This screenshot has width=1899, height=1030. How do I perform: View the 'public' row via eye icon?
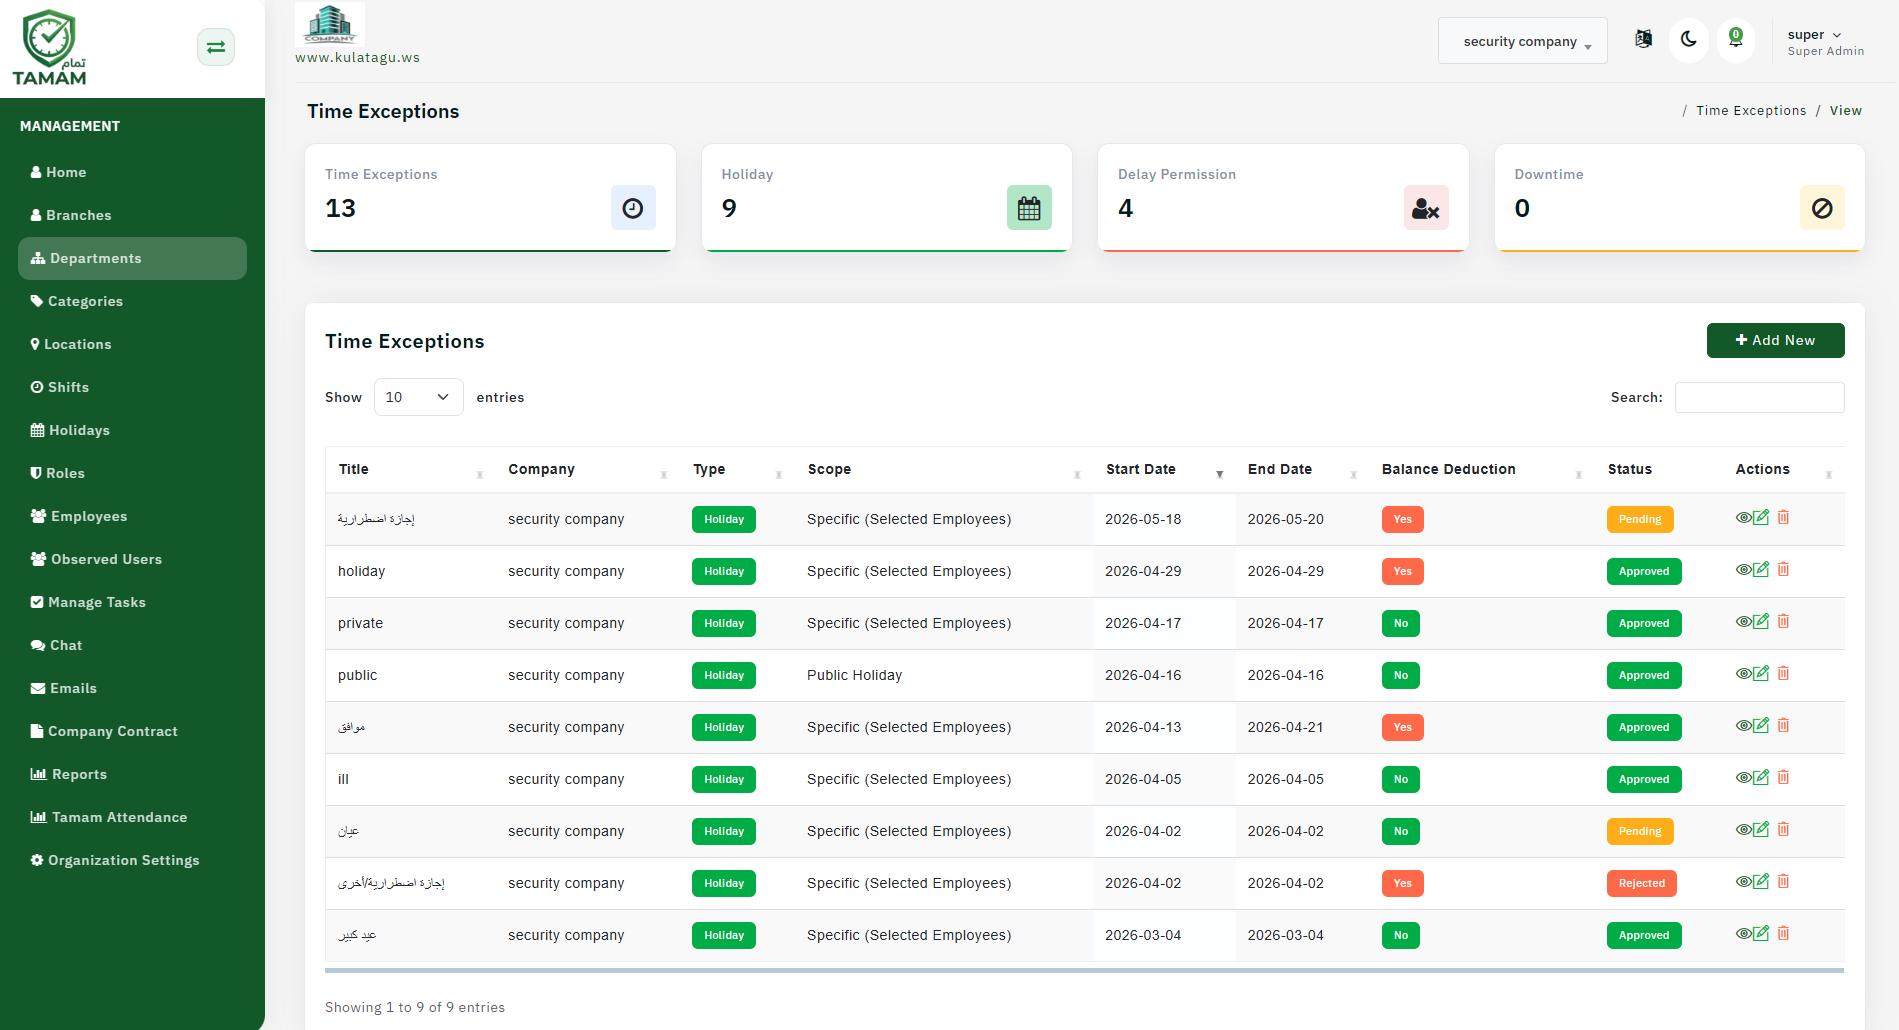1744,673
